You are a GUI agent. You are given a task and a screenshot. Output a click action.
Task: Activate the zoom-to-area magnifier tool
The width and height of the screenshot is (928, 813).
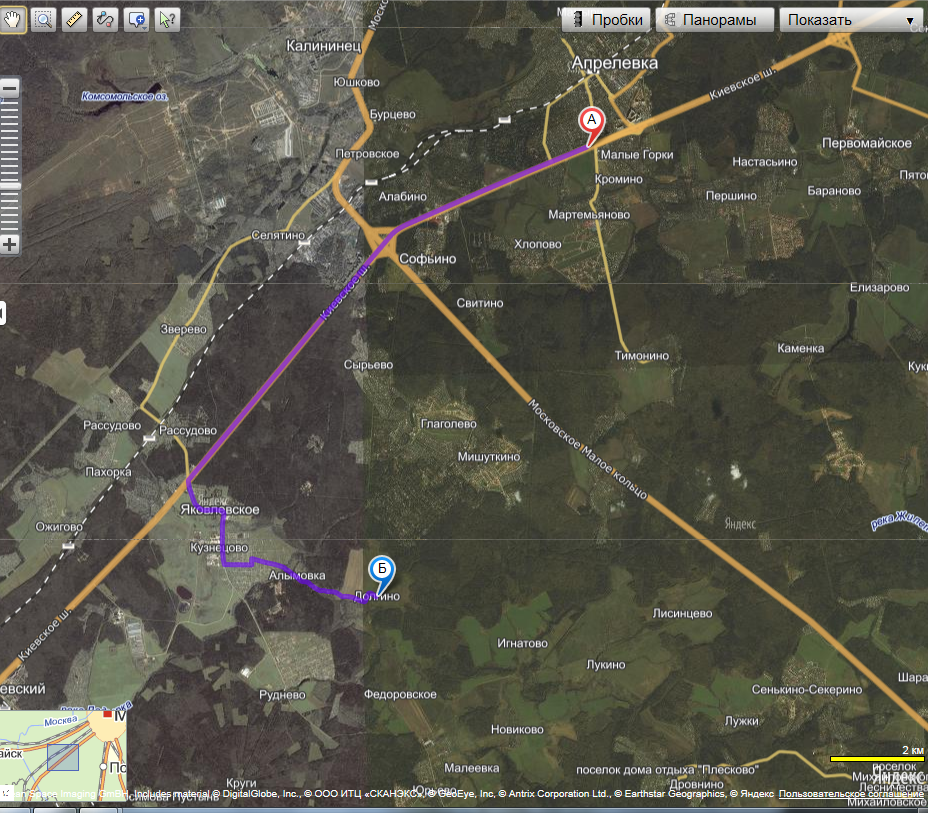(44, 19)
